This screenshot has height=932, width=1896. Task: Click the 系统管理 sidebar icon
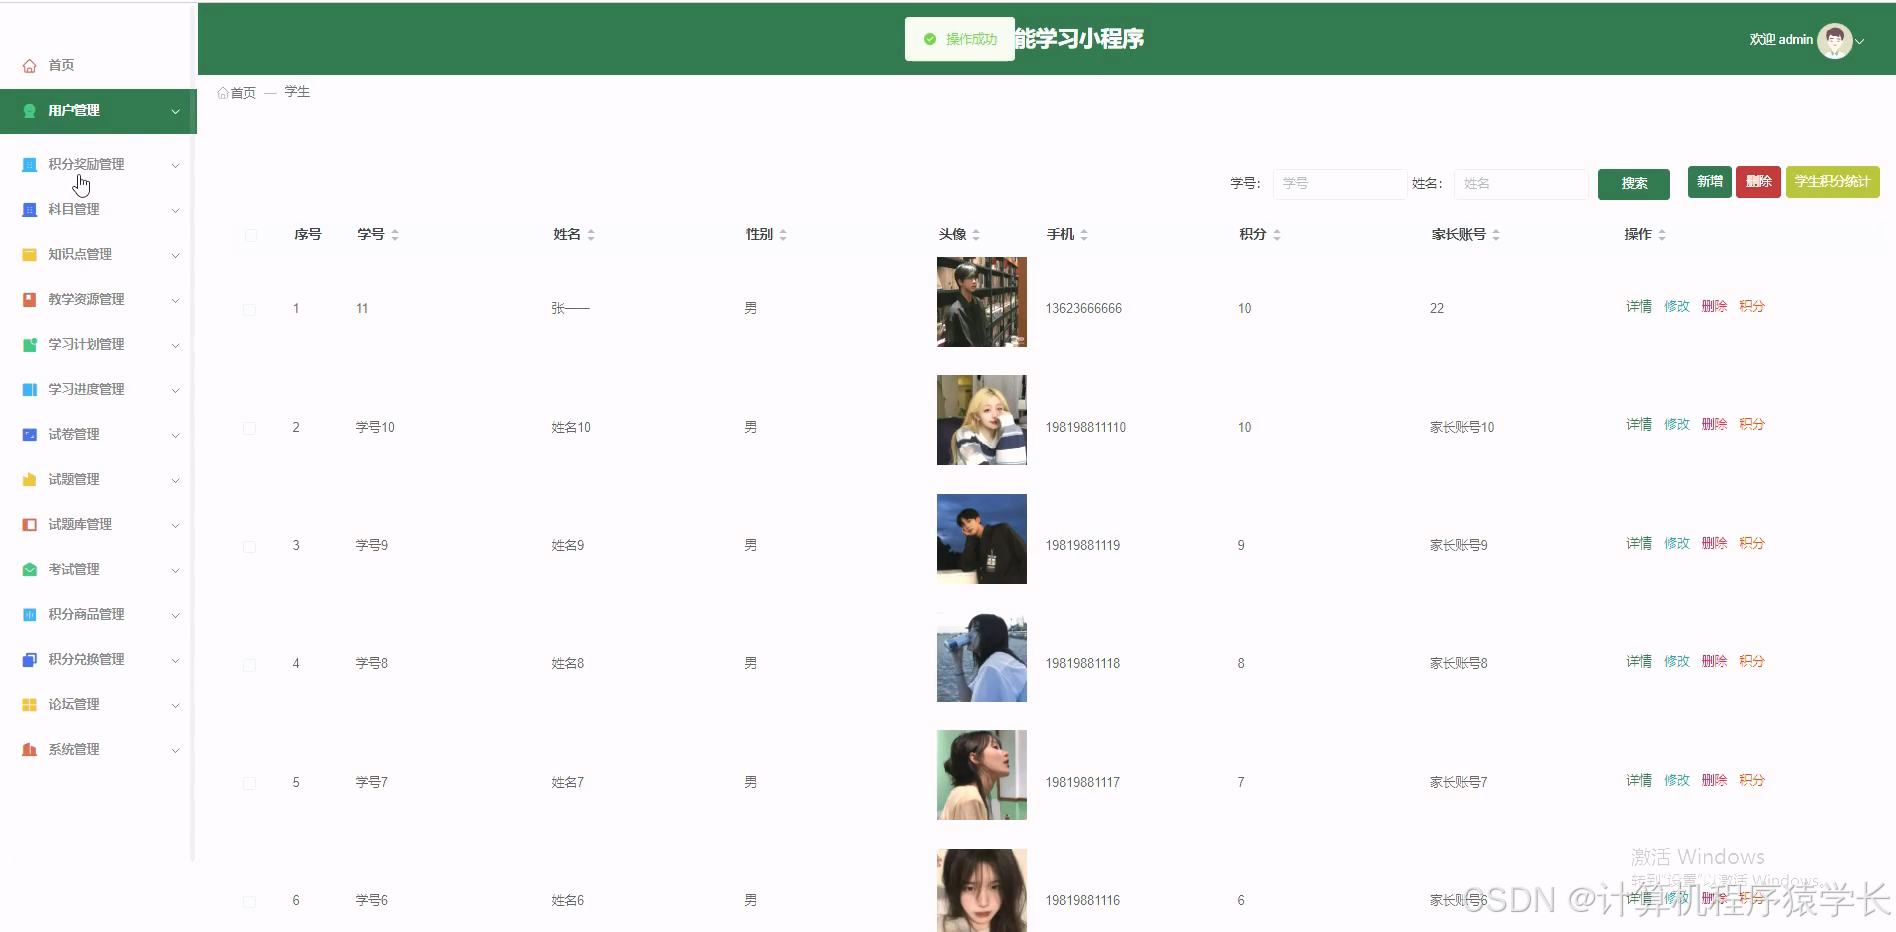pos(30,749)
